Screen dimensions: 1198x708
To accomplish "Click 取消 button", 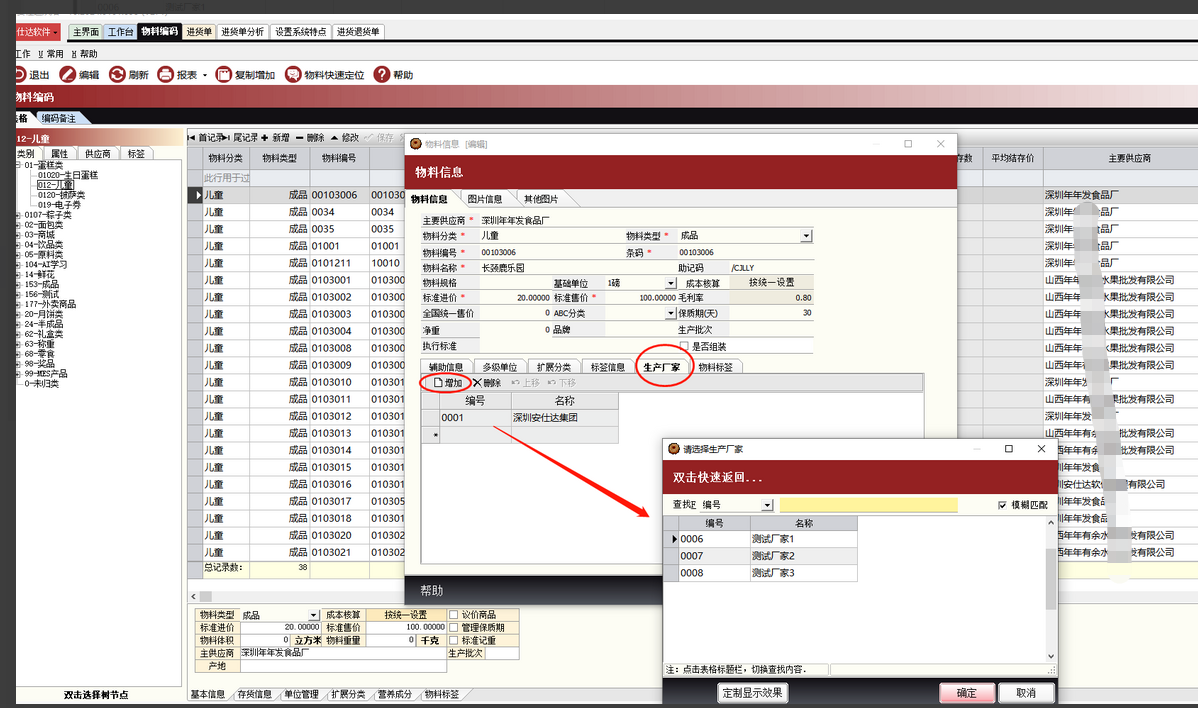I will (1026, 693).
